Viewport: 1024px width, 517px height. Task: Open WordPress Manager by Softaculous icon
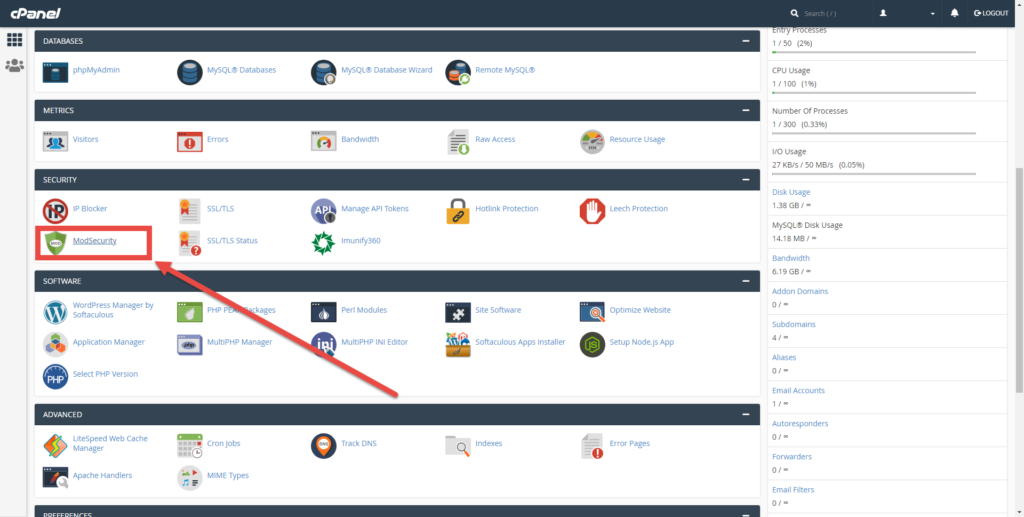point(55,311)
